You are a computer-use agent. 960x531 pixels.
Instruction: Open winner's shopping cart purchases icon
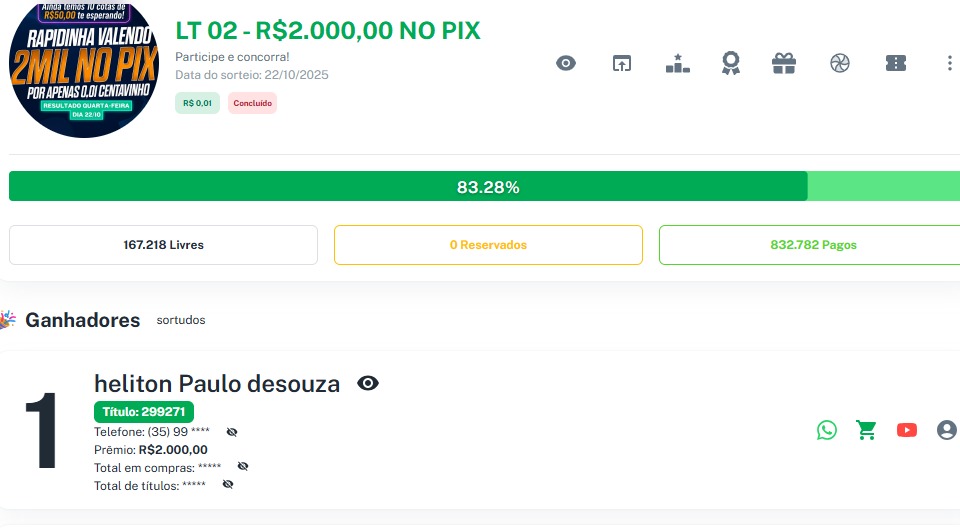pyautogui.click(x=866, y=430)
